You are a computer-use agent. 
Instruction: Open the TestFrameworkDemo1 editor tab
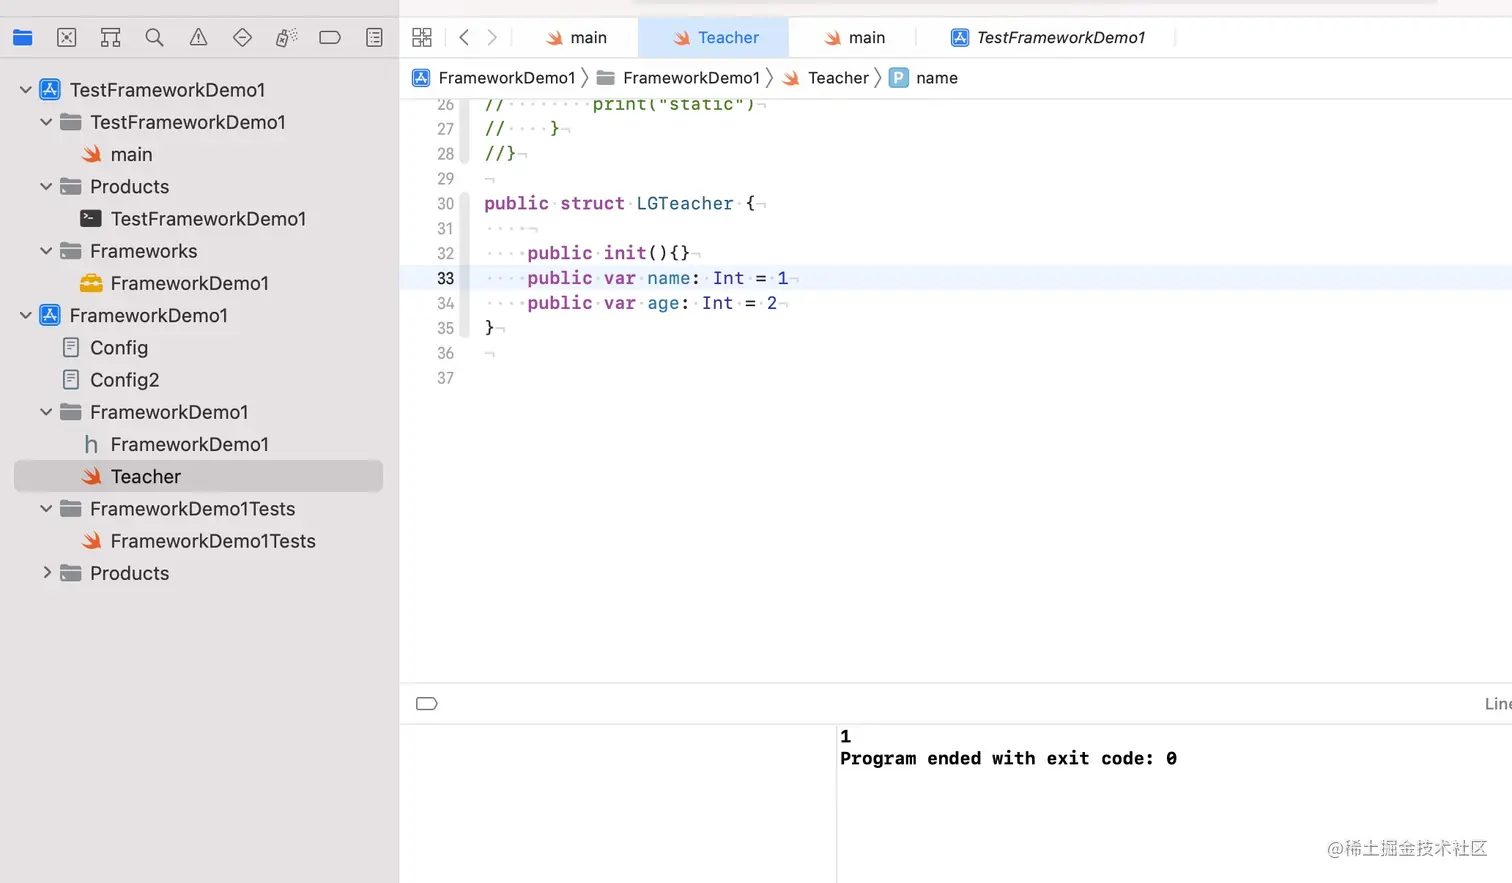(x=1048, y=38)
